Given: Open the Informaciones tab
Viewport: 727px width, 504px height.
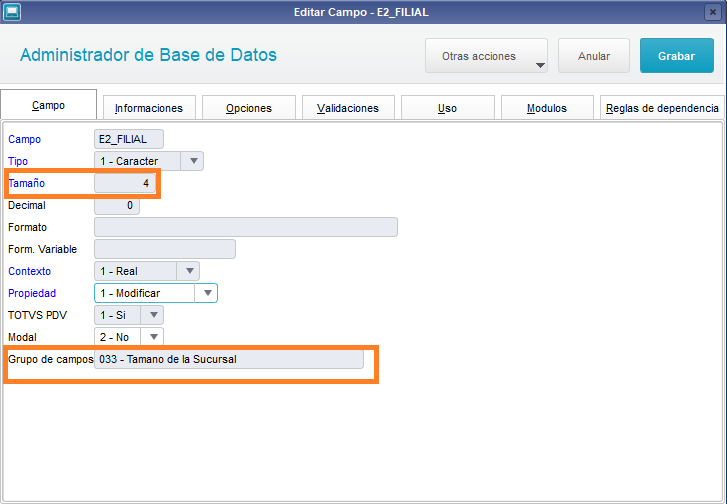Looking at the screenshot, I should [149, 108].
